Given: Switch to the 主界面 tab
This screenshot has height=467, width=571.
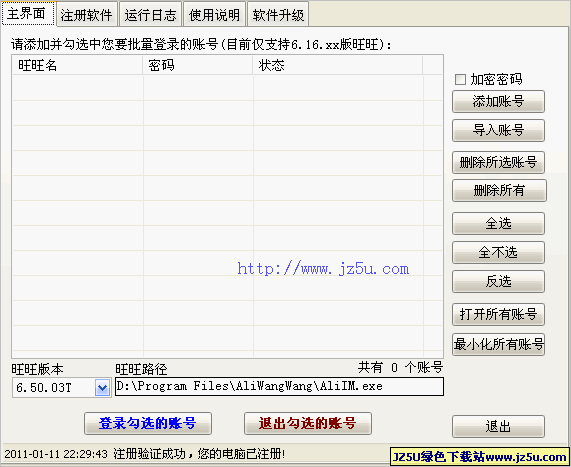Looking at the screenshot, I should (29, 13).
